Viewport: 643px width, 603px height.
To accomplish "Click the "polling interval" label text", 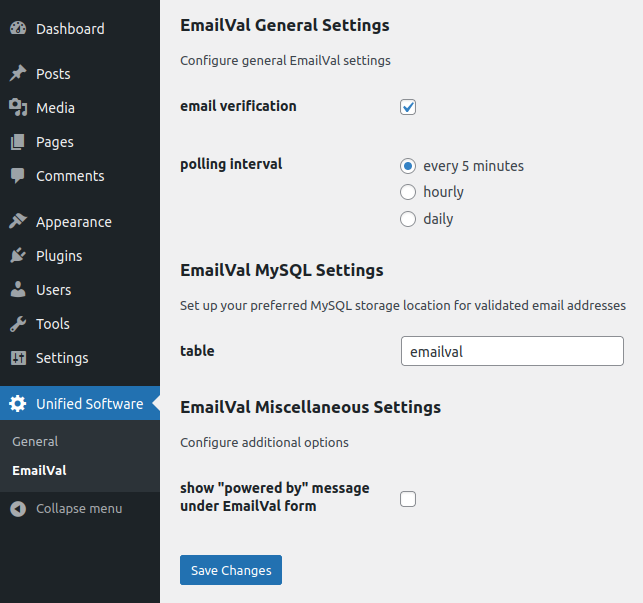I will click(x=231, y=164).
